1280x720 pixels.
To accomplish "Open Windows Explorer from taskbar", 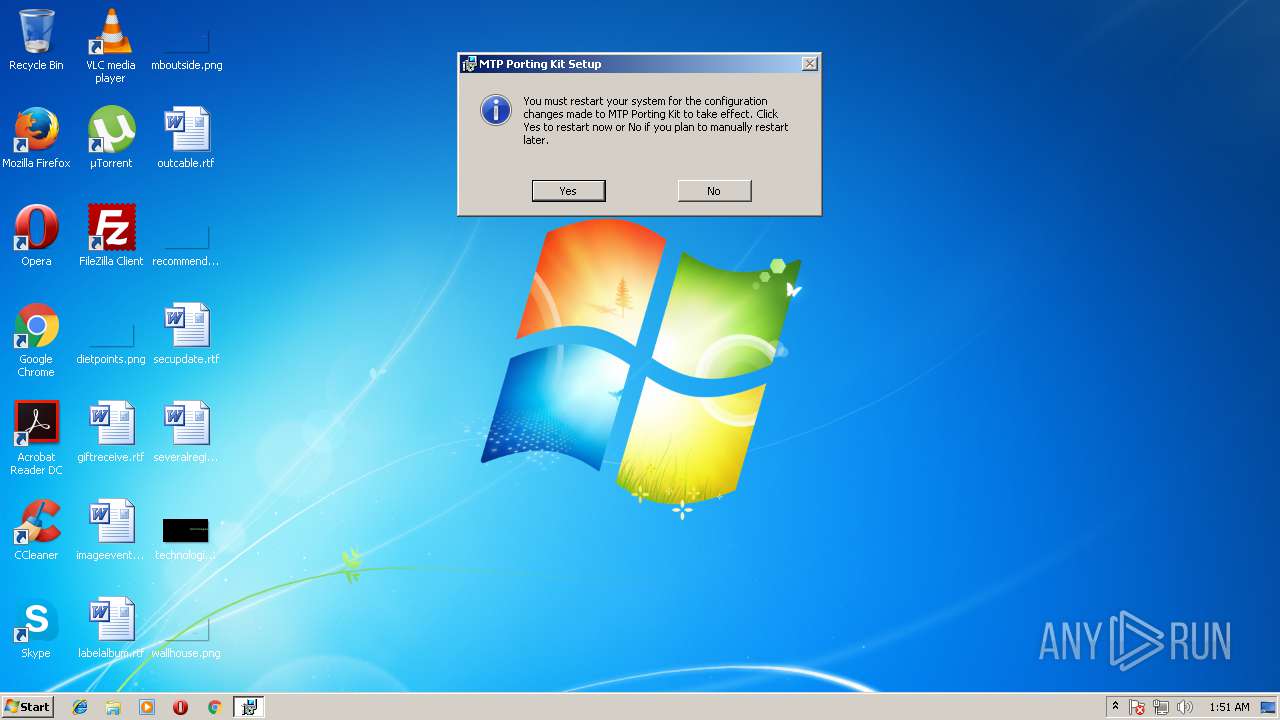I will click(113, 707).
